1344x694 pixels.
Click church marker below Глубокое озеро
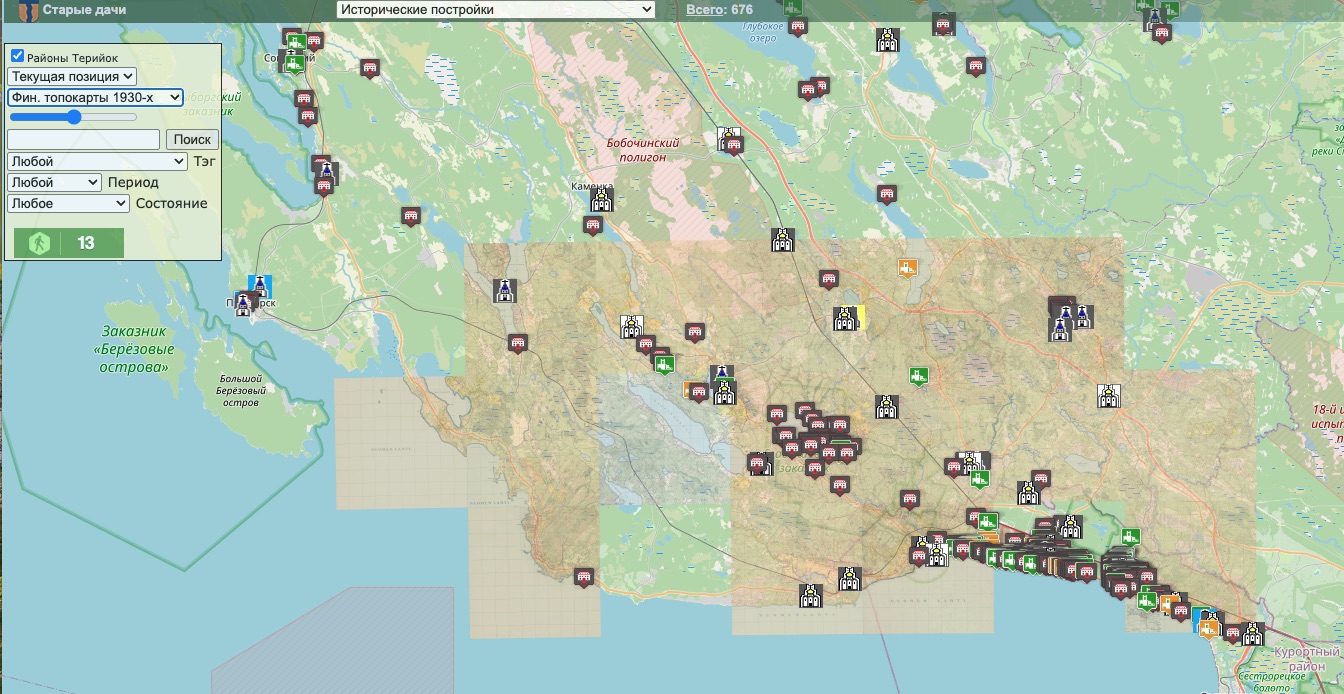887,41
